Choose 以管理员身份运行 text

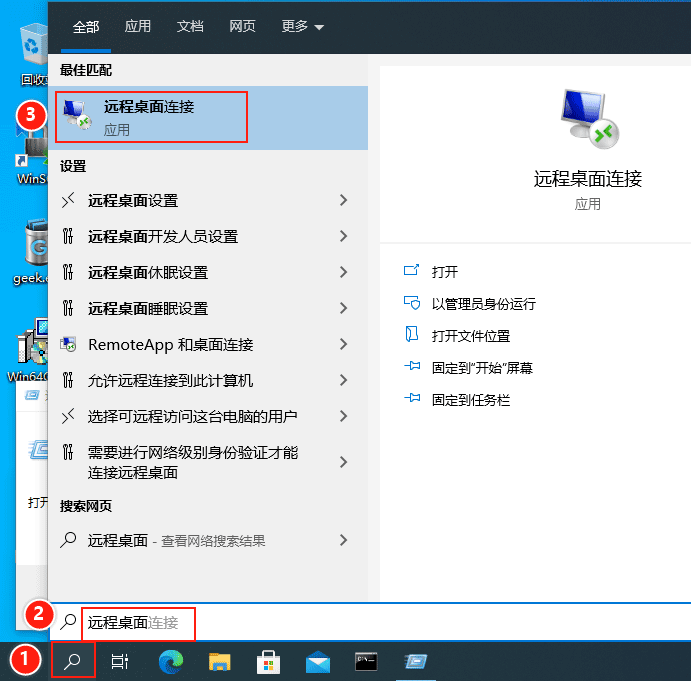483,304
